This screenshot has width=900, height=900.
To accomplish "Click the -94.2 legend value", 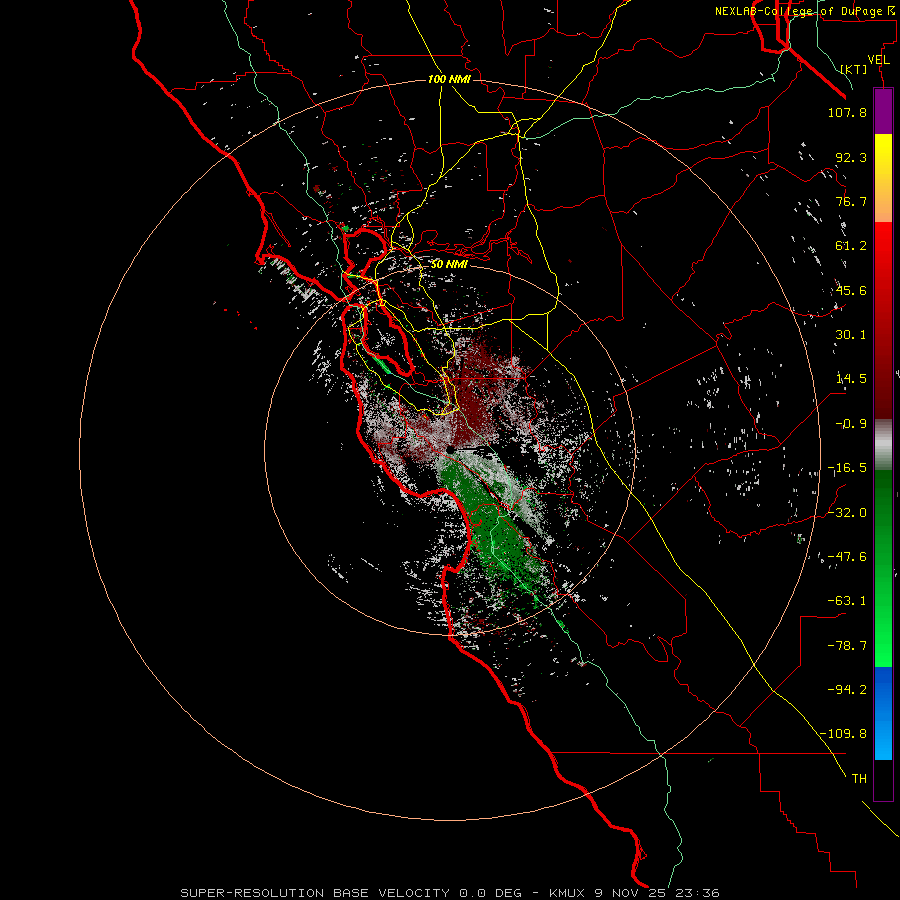I will click(x=847, y=689).
